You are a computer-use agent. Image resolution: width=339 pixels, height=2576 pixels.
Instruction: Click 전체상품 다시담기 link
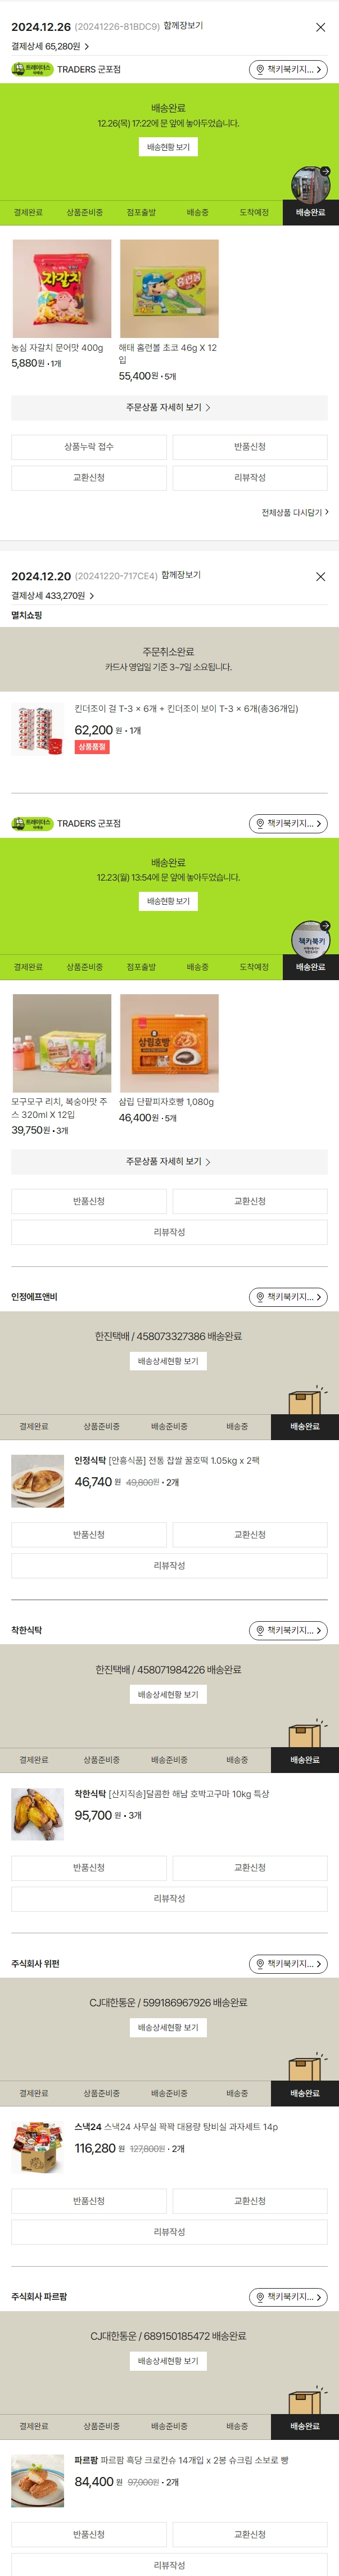coord(294,513)
